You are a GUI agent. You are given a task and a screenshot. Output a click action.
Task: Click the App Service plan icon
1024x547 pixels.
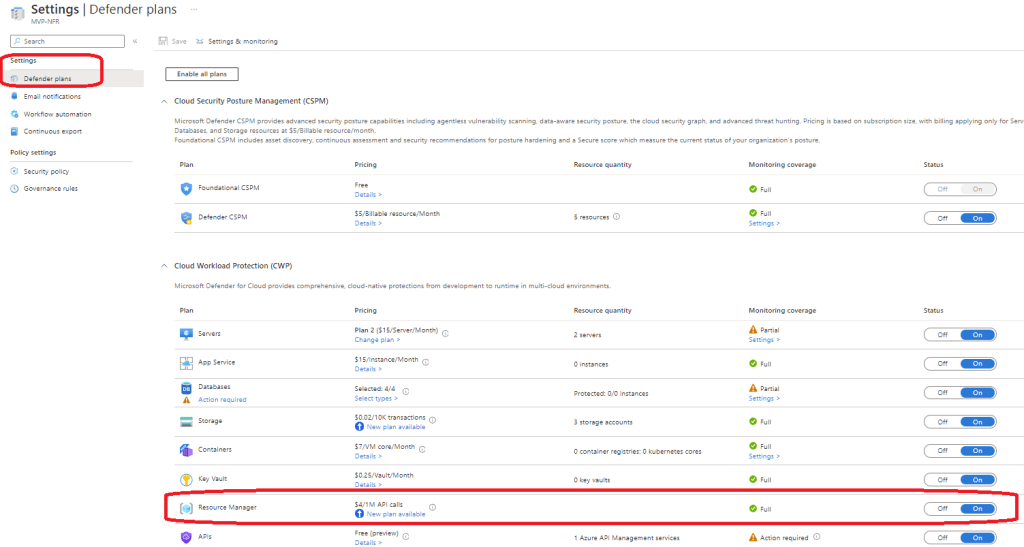tap(186, 363)
